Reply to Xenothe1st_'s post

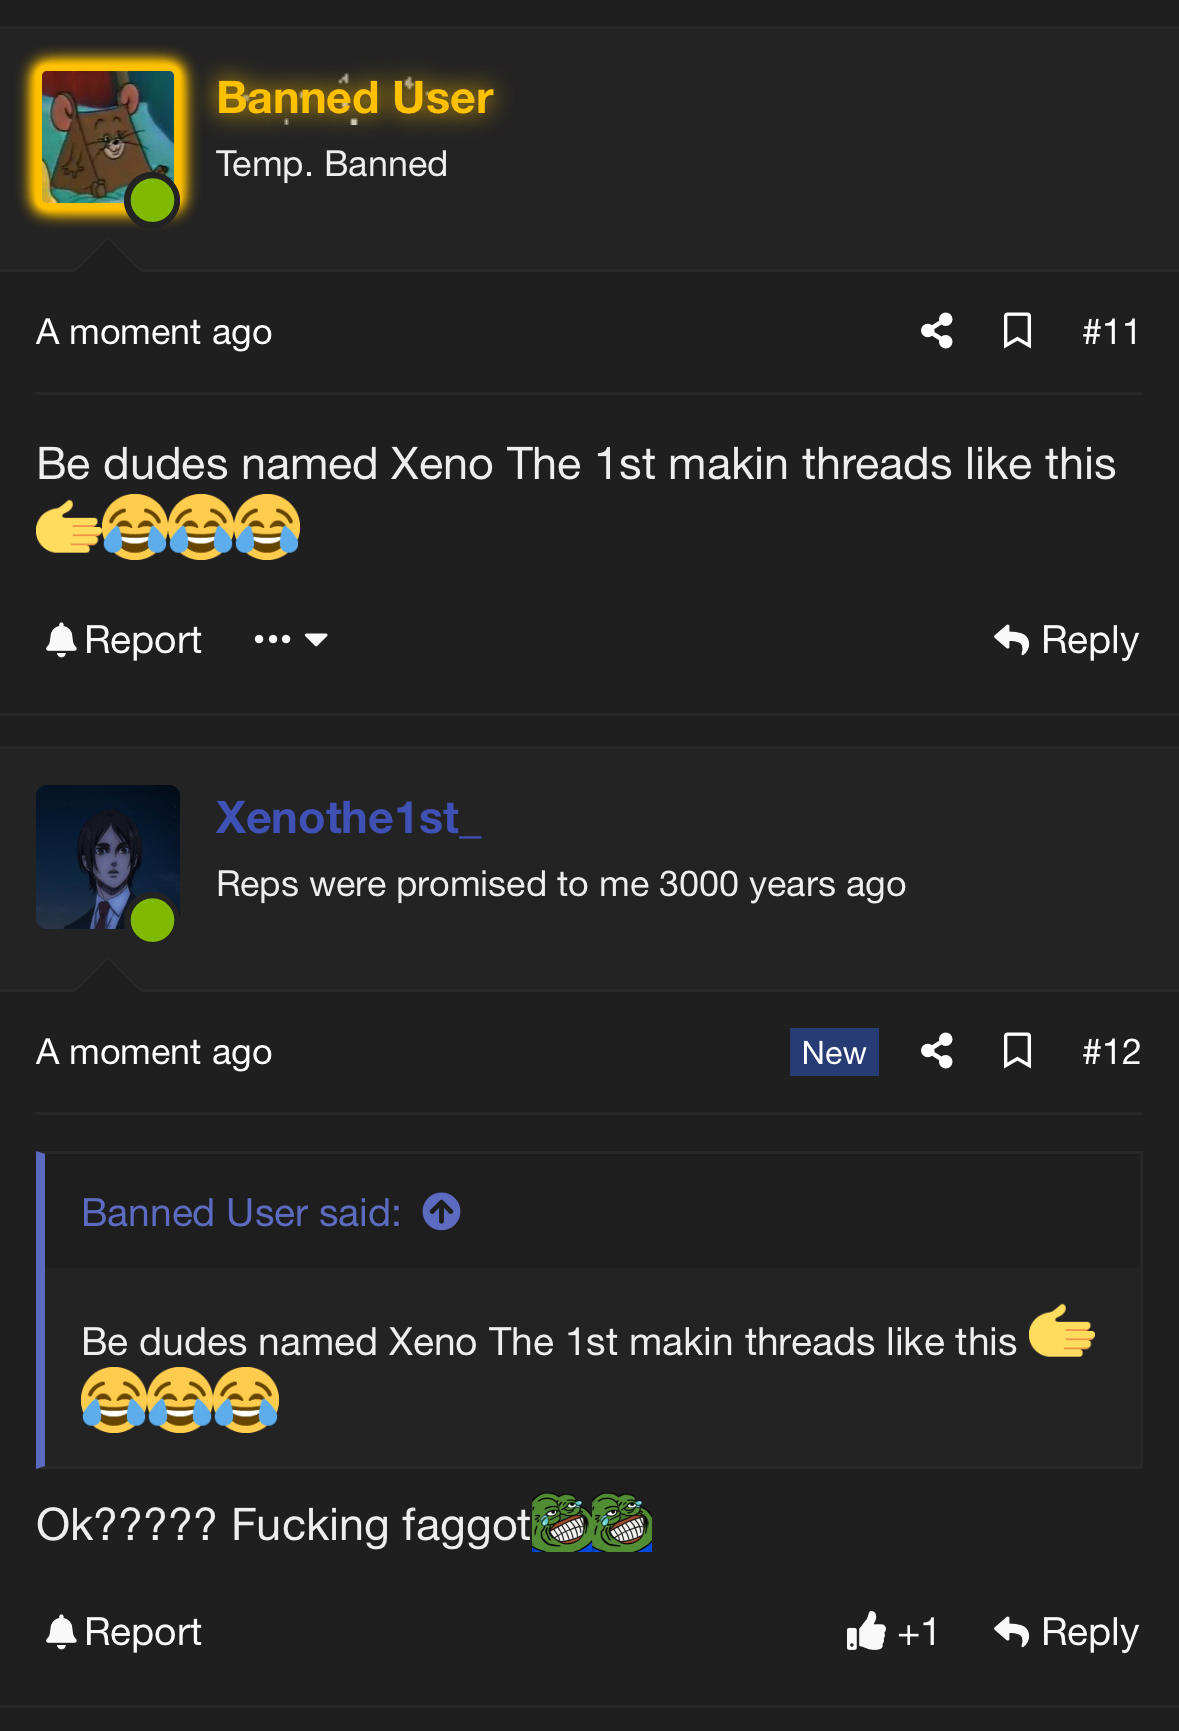(x=1066, y=1632)
